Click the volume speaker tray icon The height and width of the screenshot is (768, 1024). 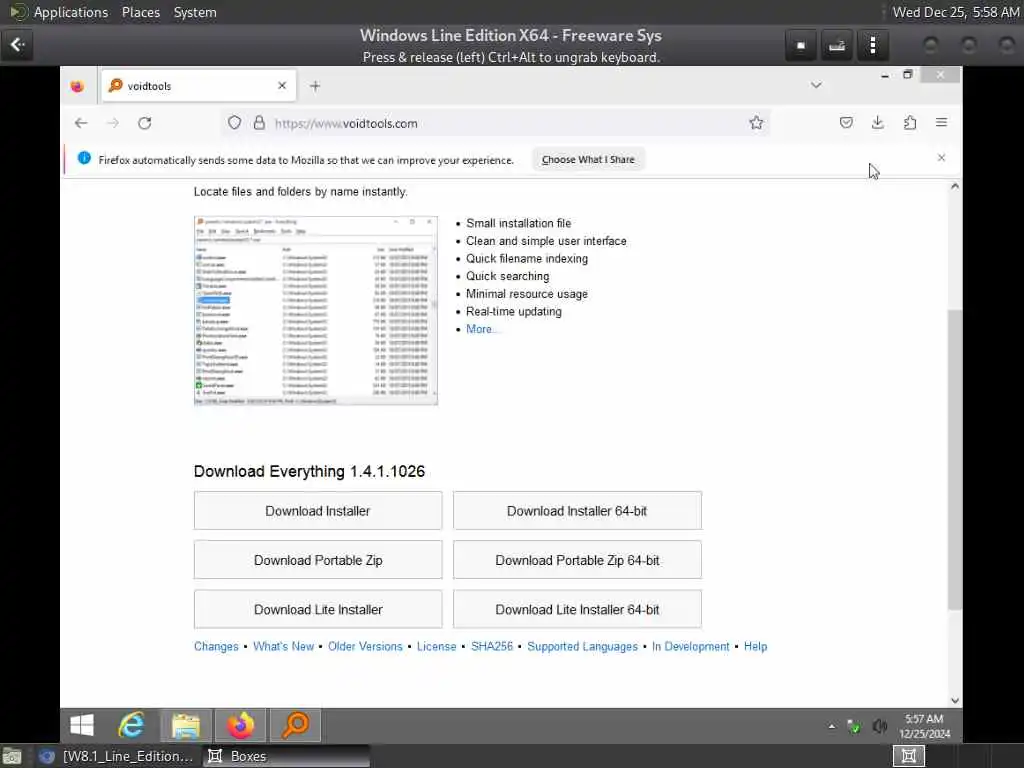[880, 726]
